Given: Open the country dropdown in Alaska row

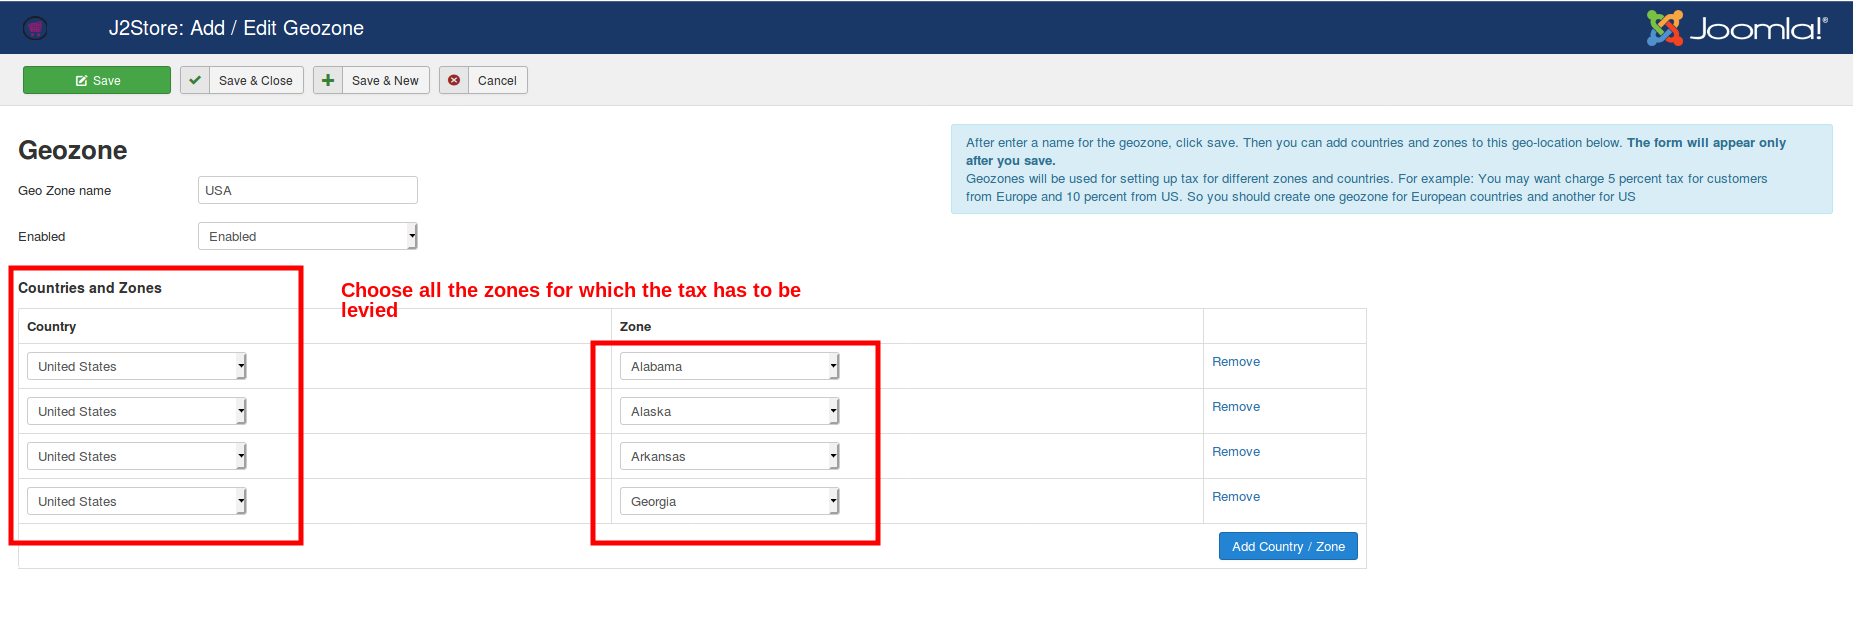Looking at the screenshot, I should pyautogui.click(x=137, y=411).
